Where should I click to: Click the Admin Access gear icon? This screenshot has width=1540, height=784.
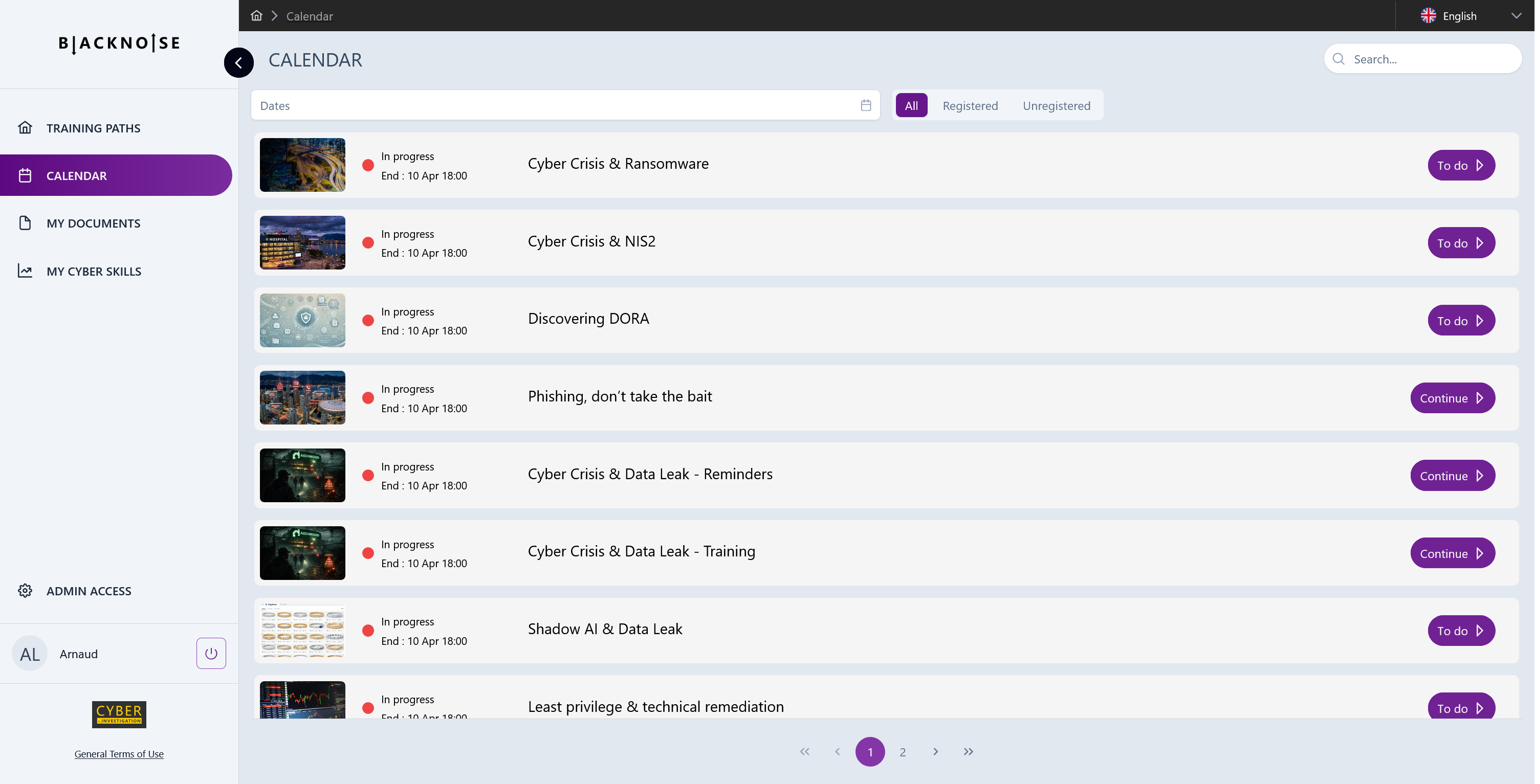pyautogui.click(x=25, y=591)
